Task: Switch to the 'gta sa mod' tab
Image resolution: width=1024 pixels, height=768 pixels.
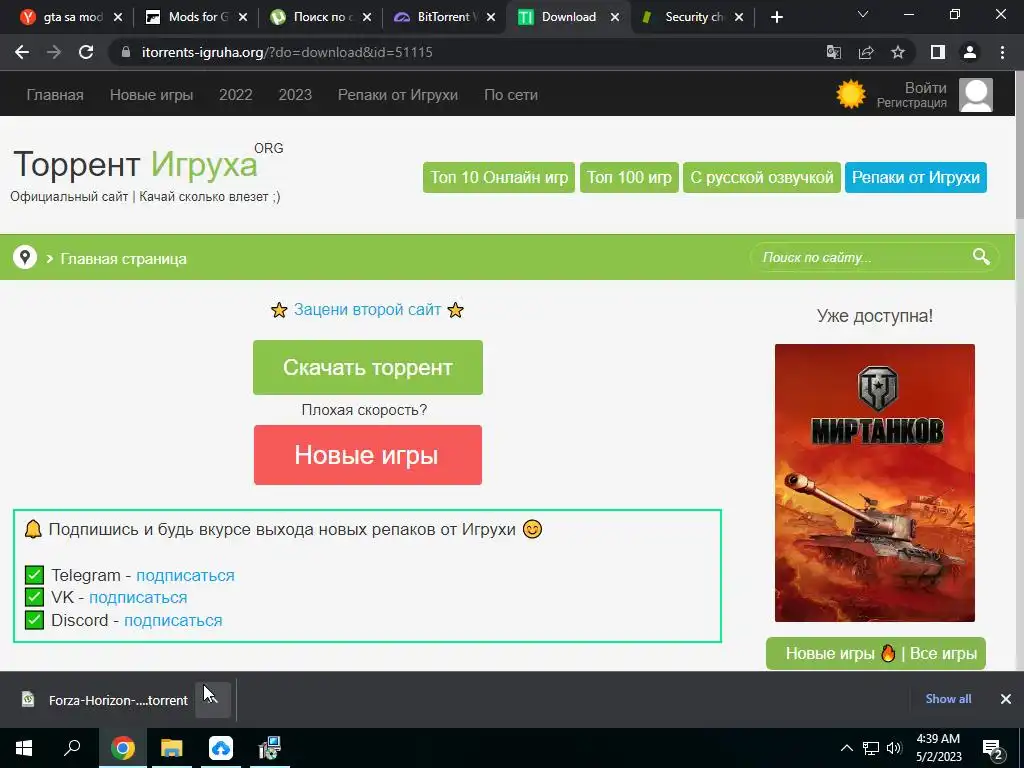Action: click(73, 17)
